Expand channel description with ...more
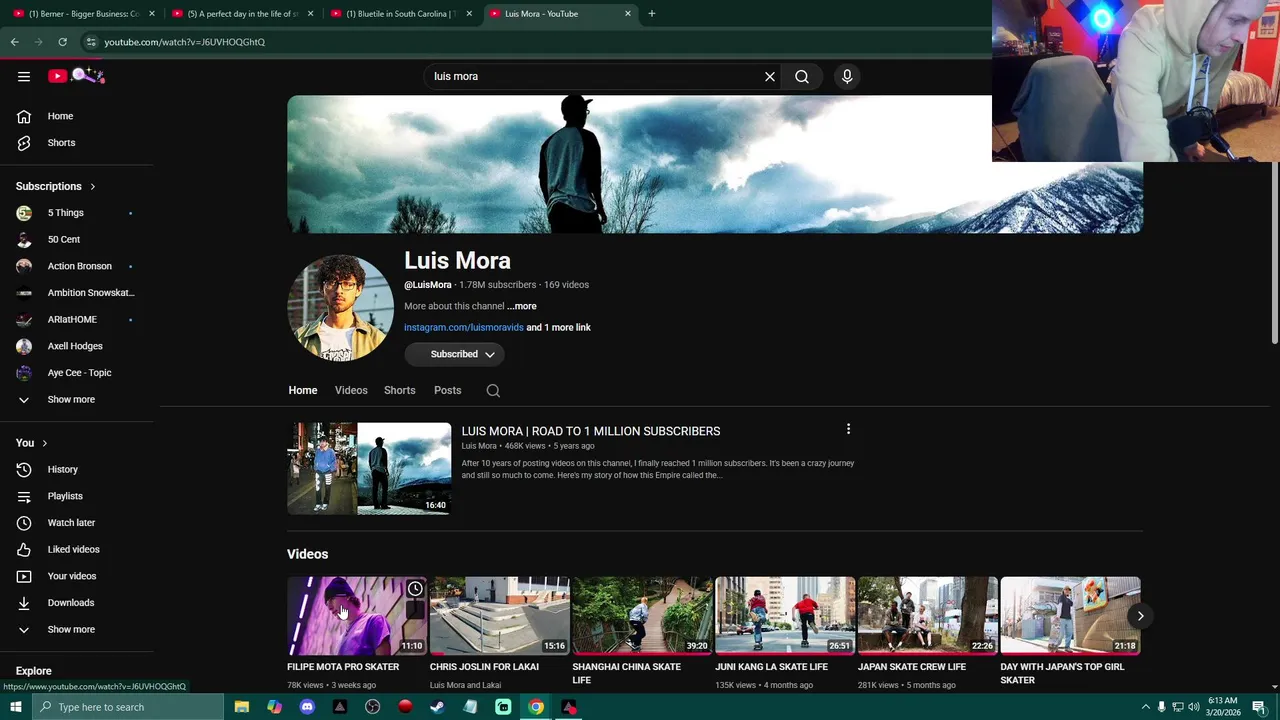The width and height of the screenshot is (1280, 720). 521,306
